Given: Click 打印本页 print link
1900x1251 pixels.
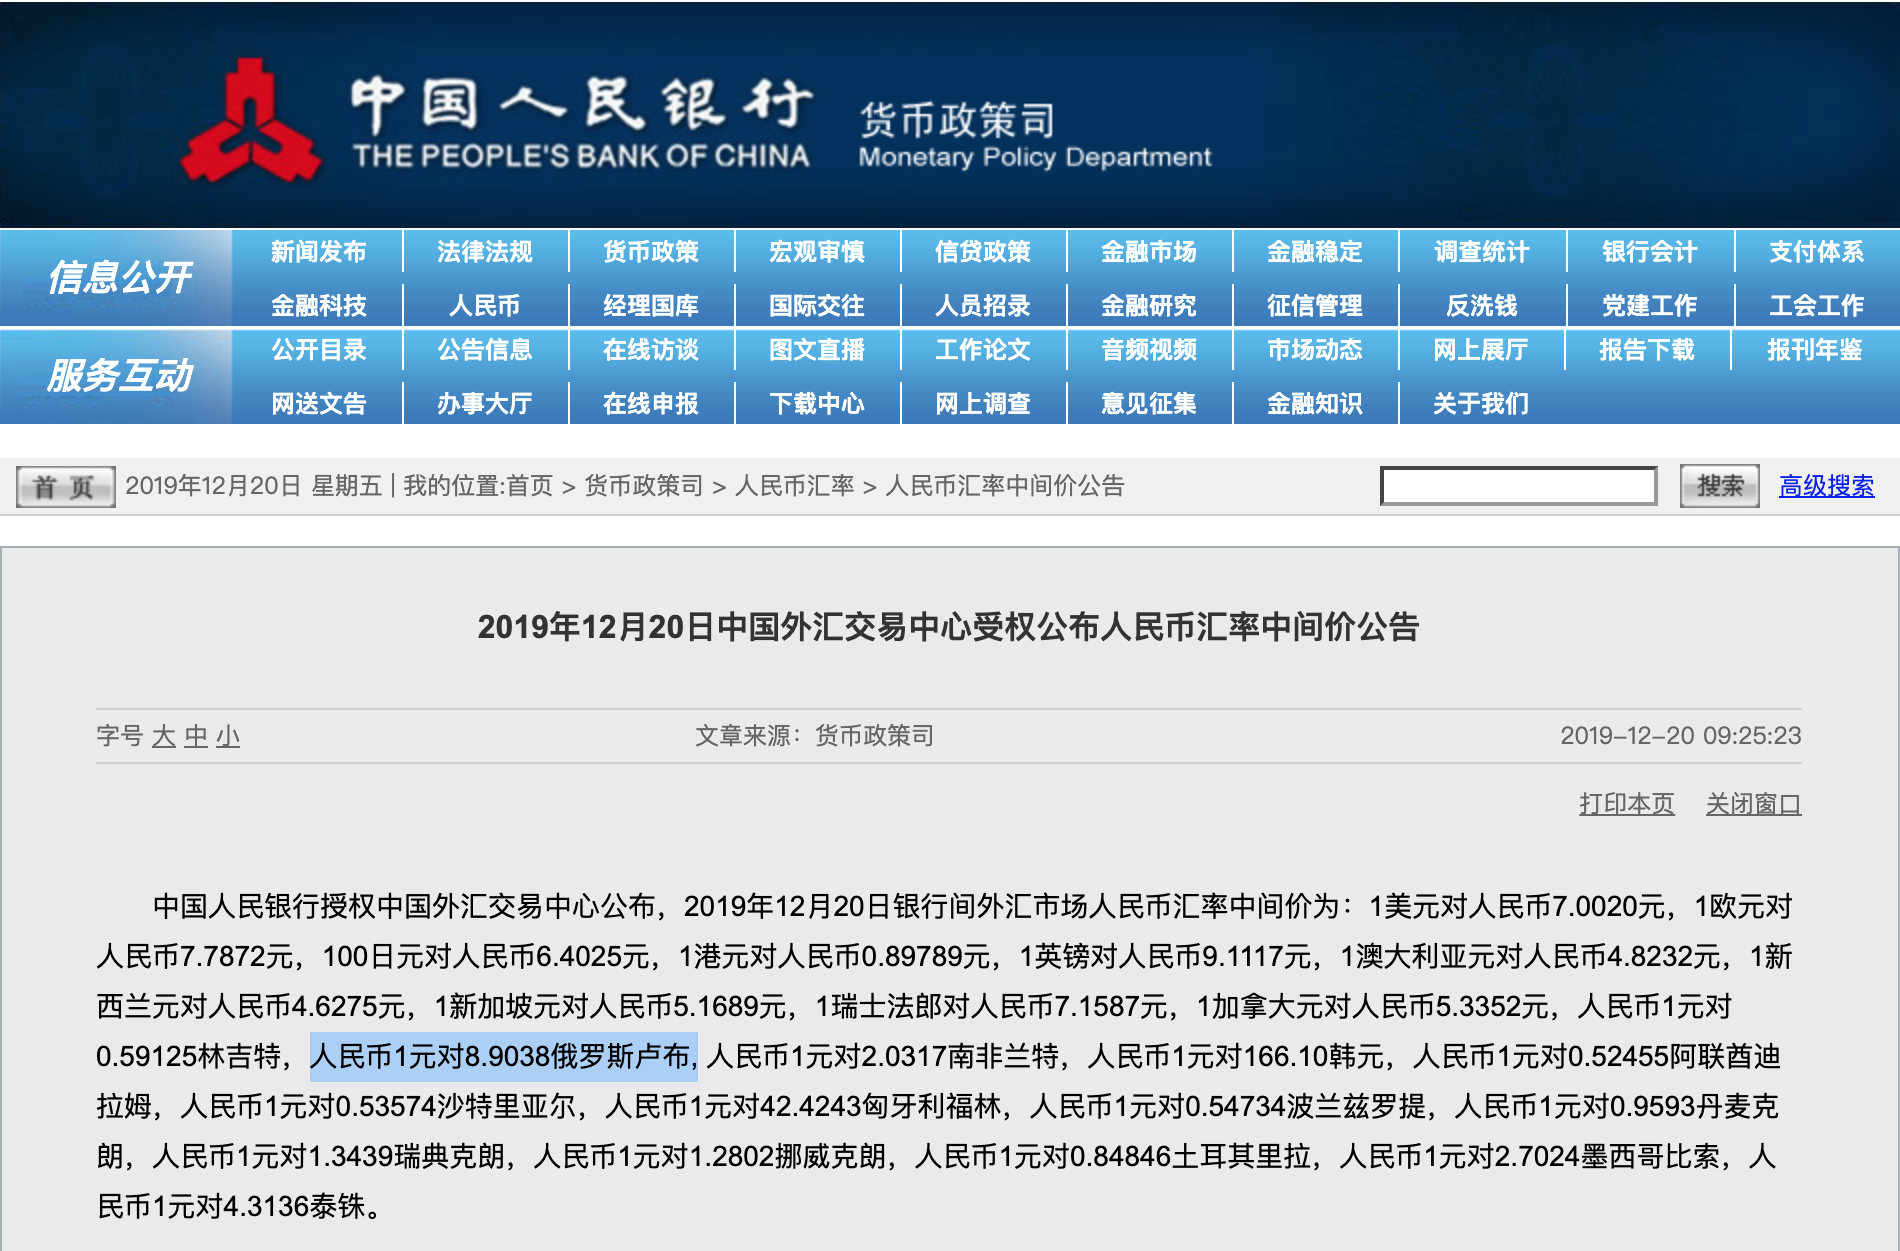Looking at the screenshot, I should 1626,804.
